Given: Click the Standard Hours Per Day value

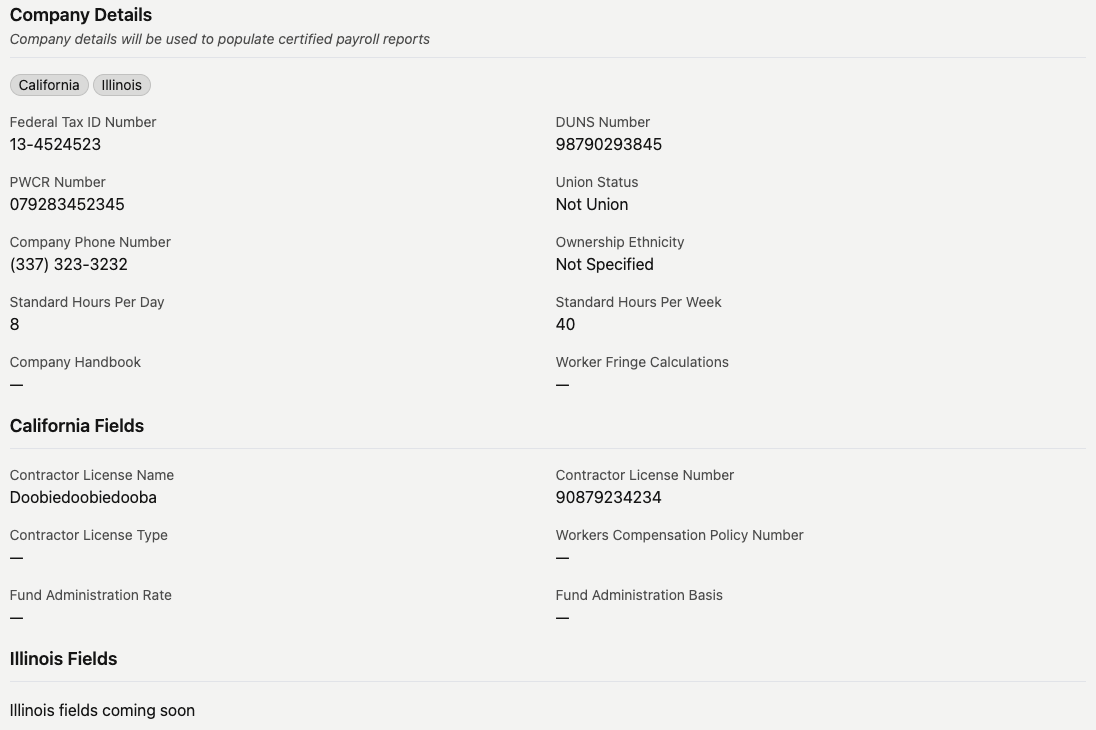Looking at the screenshot, I should click(x=15, y=324).
